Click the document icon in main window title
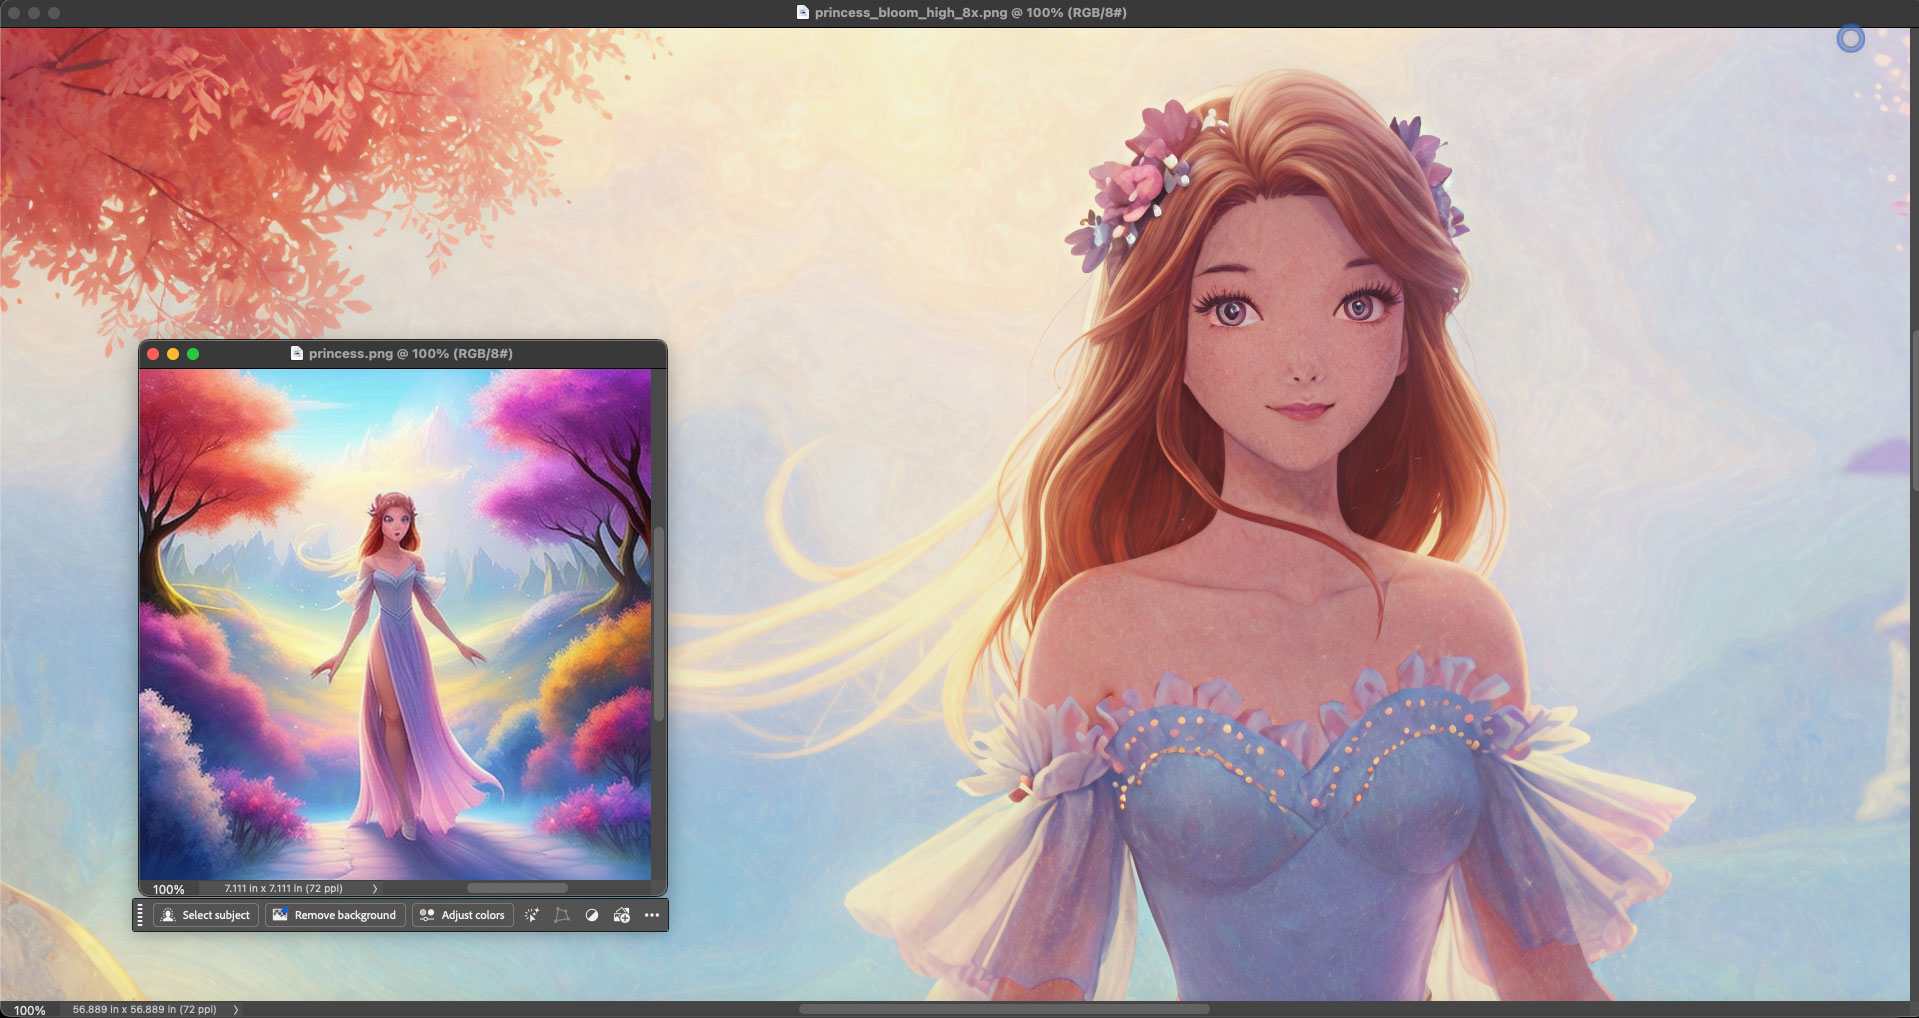Image resolution: width=1919 pixels, height=1018 pixels. [802, 12]
